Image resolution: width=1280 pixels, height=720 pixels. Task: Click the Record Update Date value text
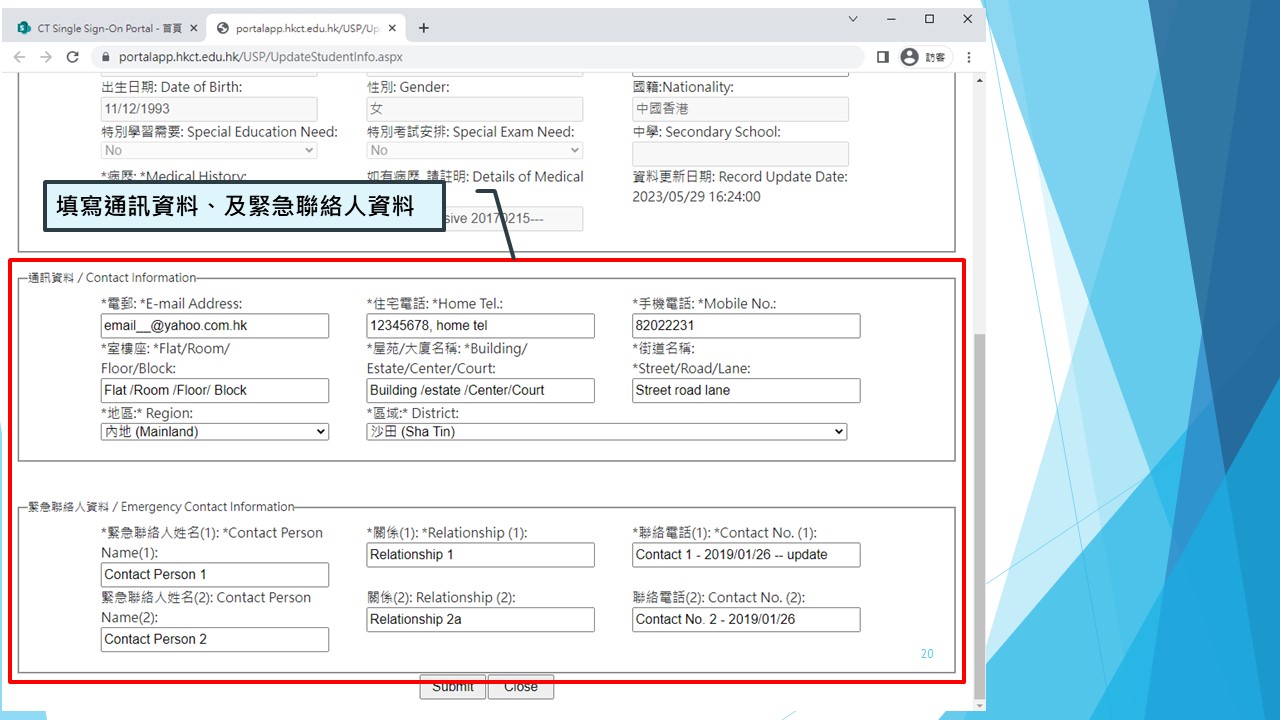point(696,197)
